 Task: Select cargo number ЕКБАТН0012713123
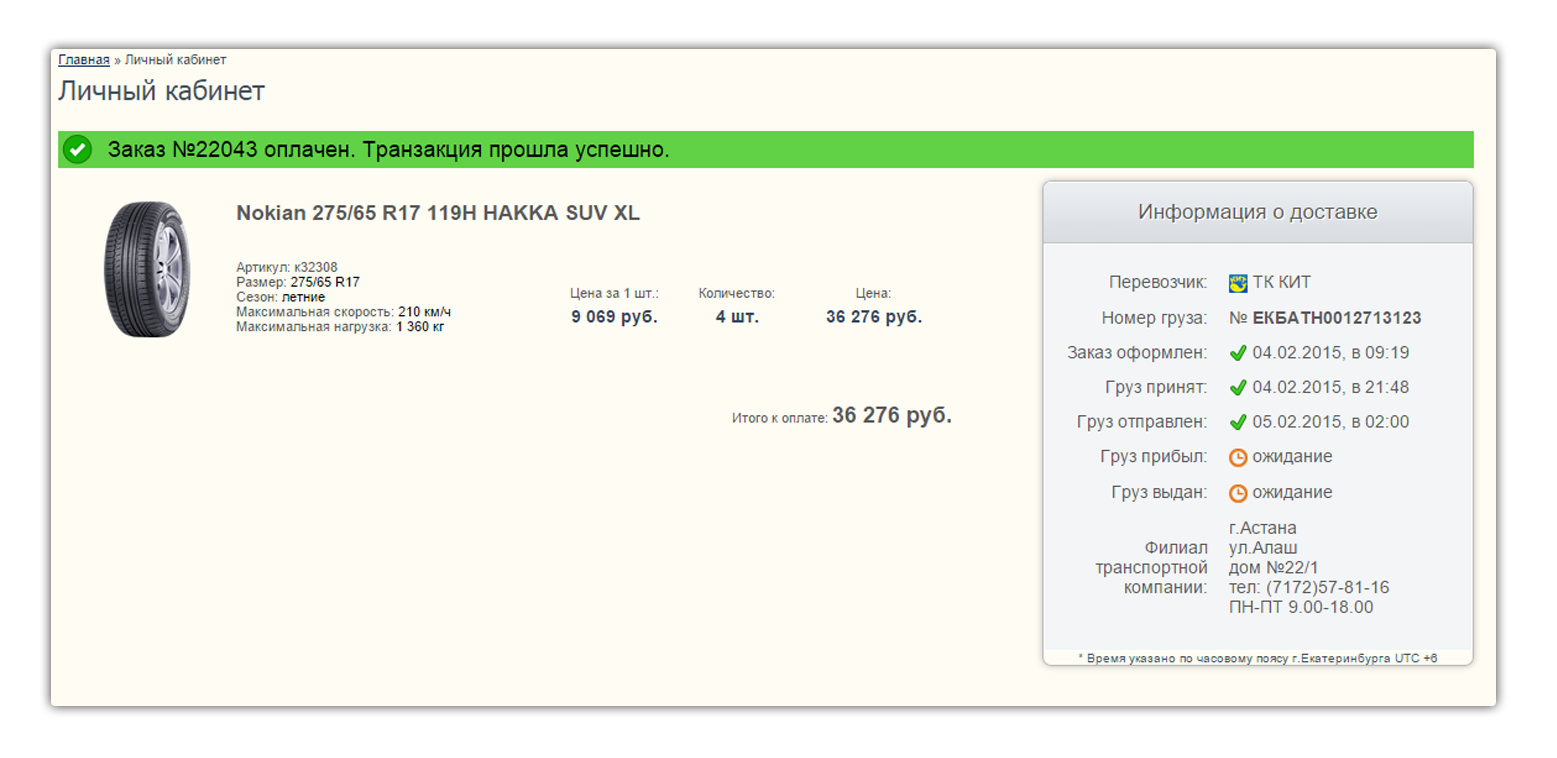coord(1336,318)
